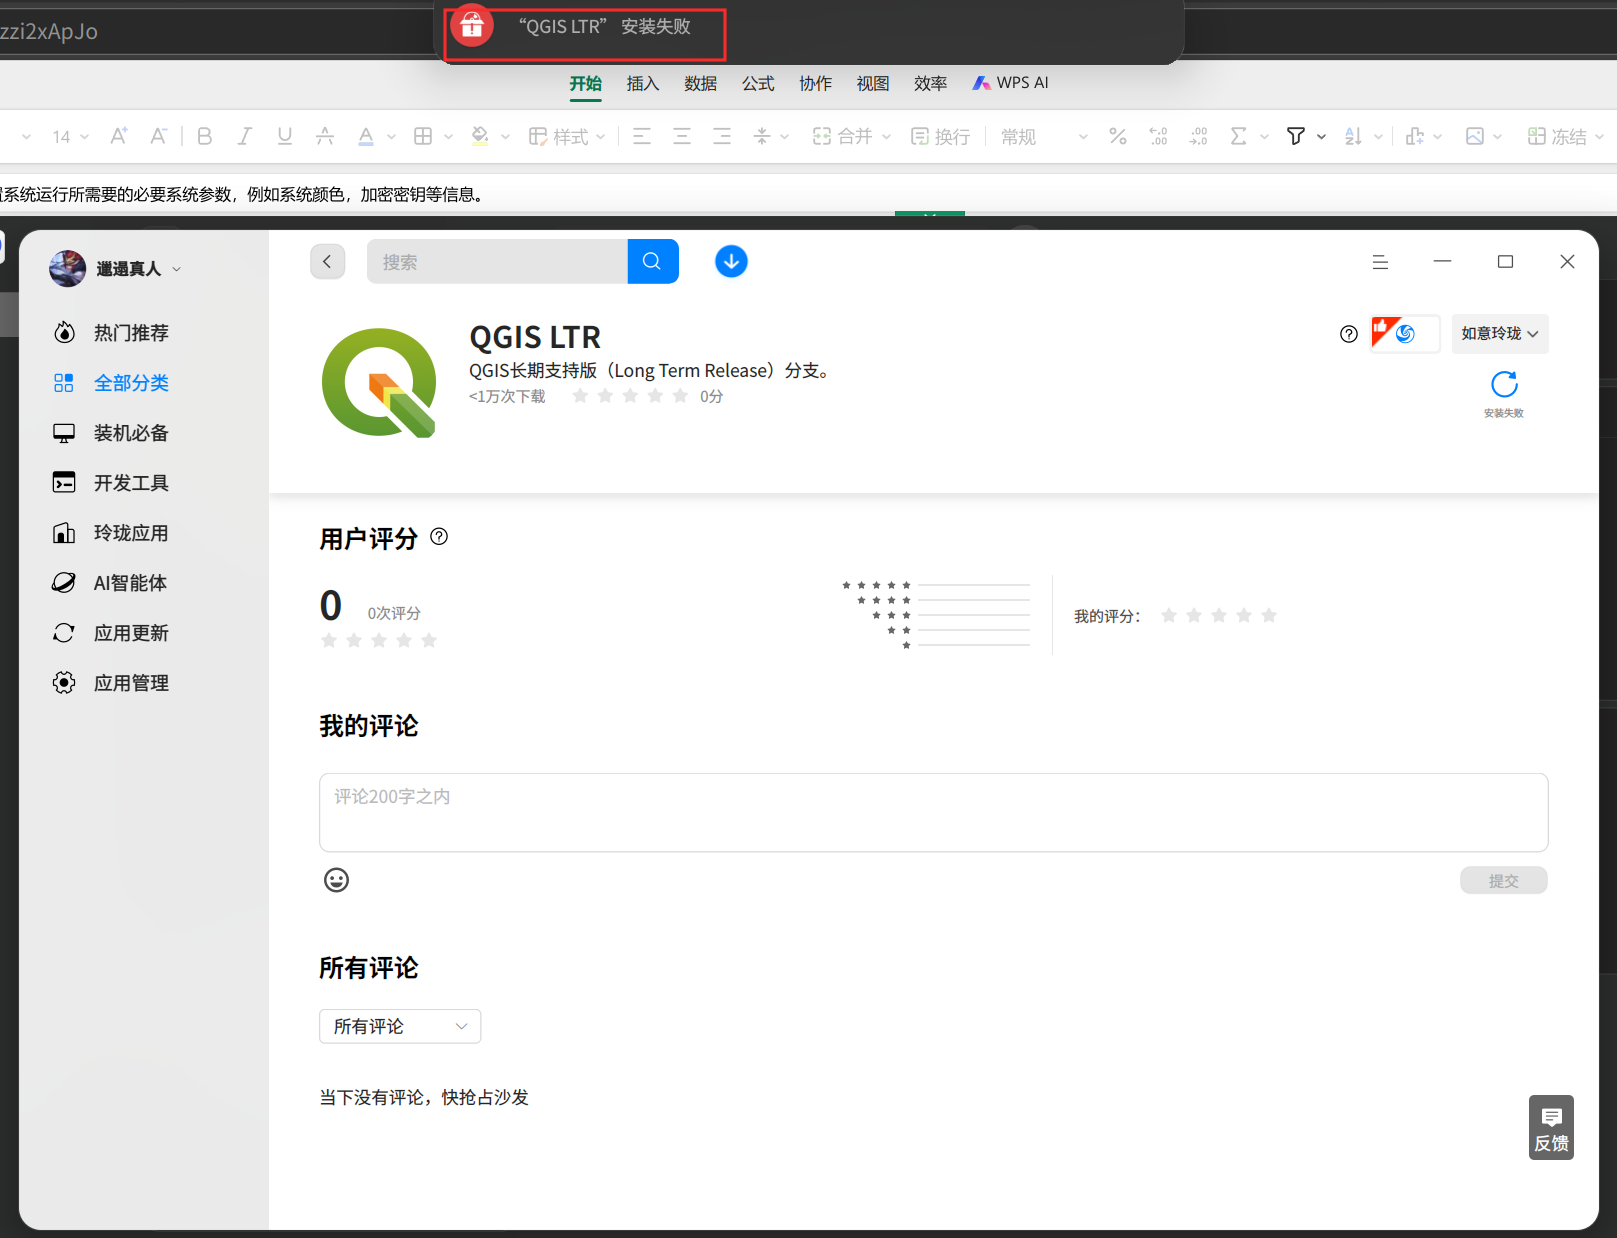Switch to the 插入 ribbon tab
The height and width of the screenshot is (1238, 1617).
click(643, 83)
